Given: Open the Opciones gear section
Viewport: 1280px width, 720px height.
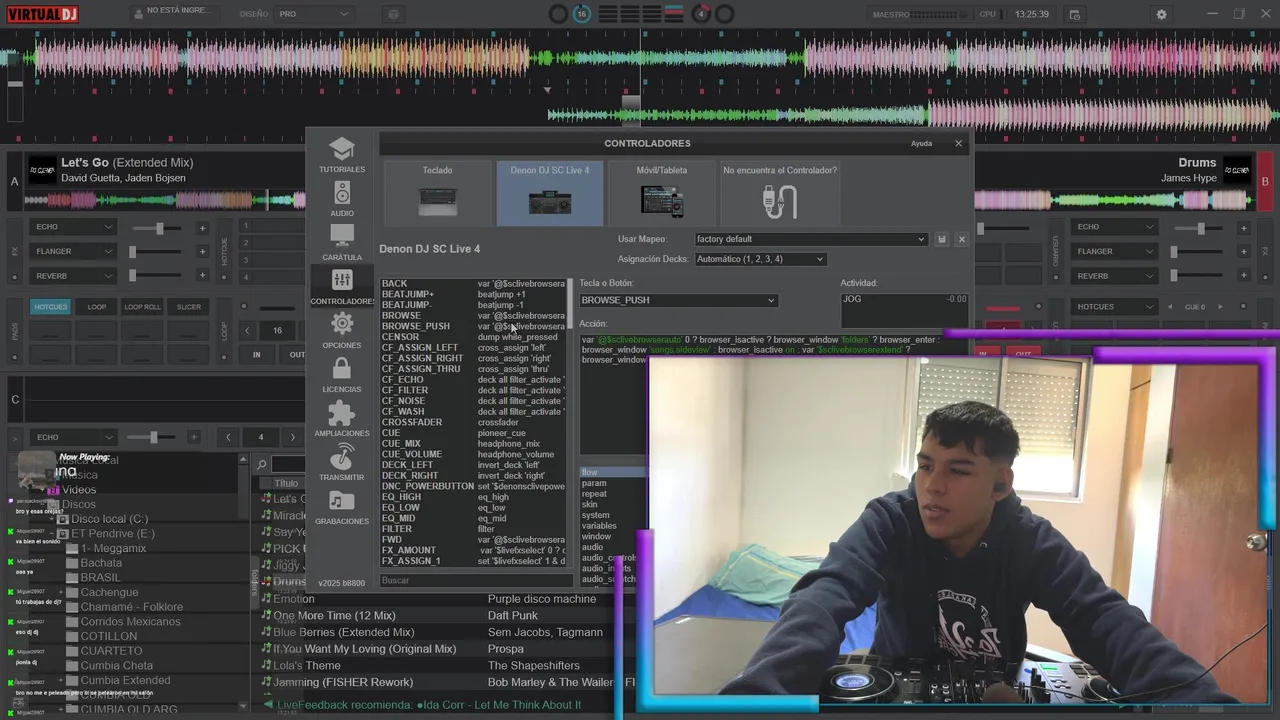Looking at the screenshot, I should coord(342,331).
